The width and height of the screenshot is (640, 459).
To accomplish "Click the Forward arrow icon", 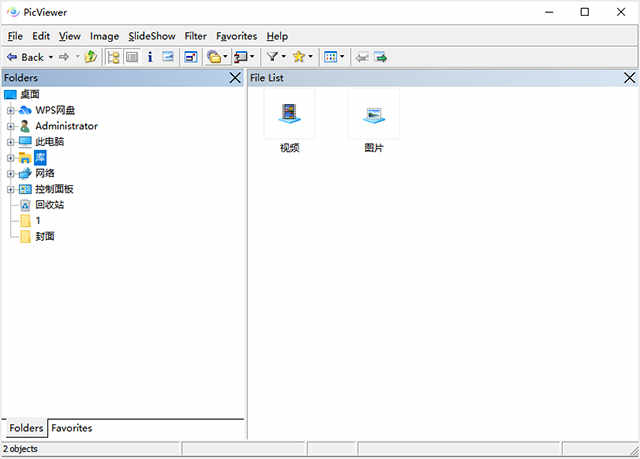I will click(x=64, y=57).
